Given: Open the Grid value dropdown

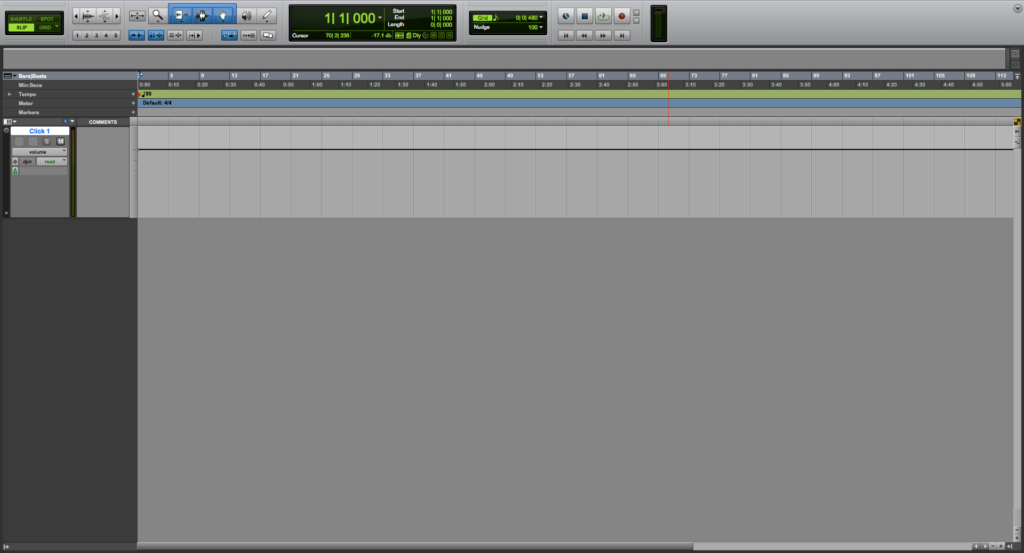Looking at the screenshot, I should coord(541,18).
